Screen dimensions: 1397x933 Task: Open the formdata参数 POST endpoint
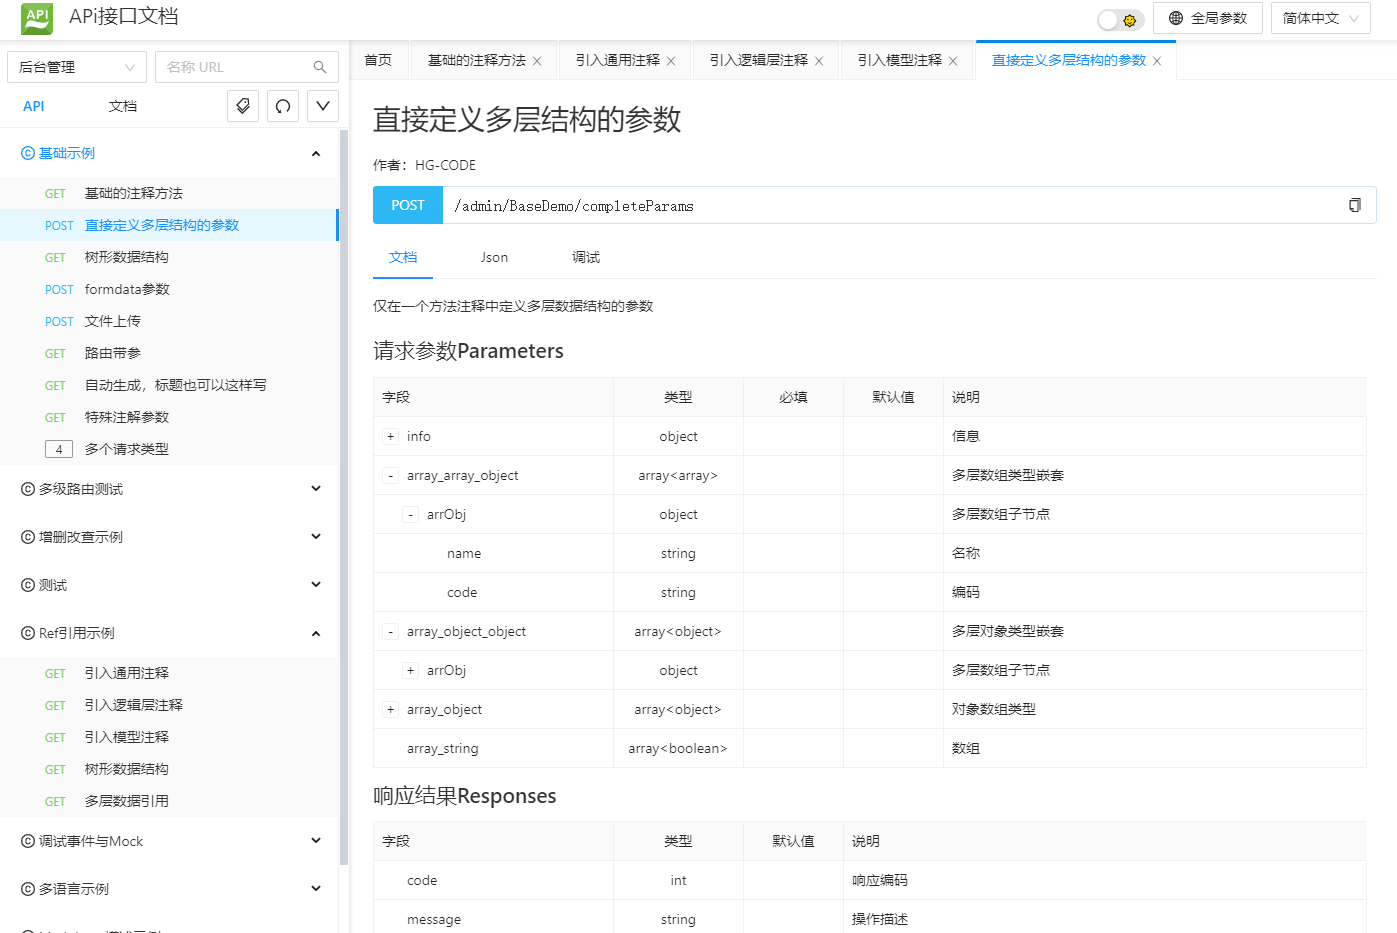coord(127,289)
